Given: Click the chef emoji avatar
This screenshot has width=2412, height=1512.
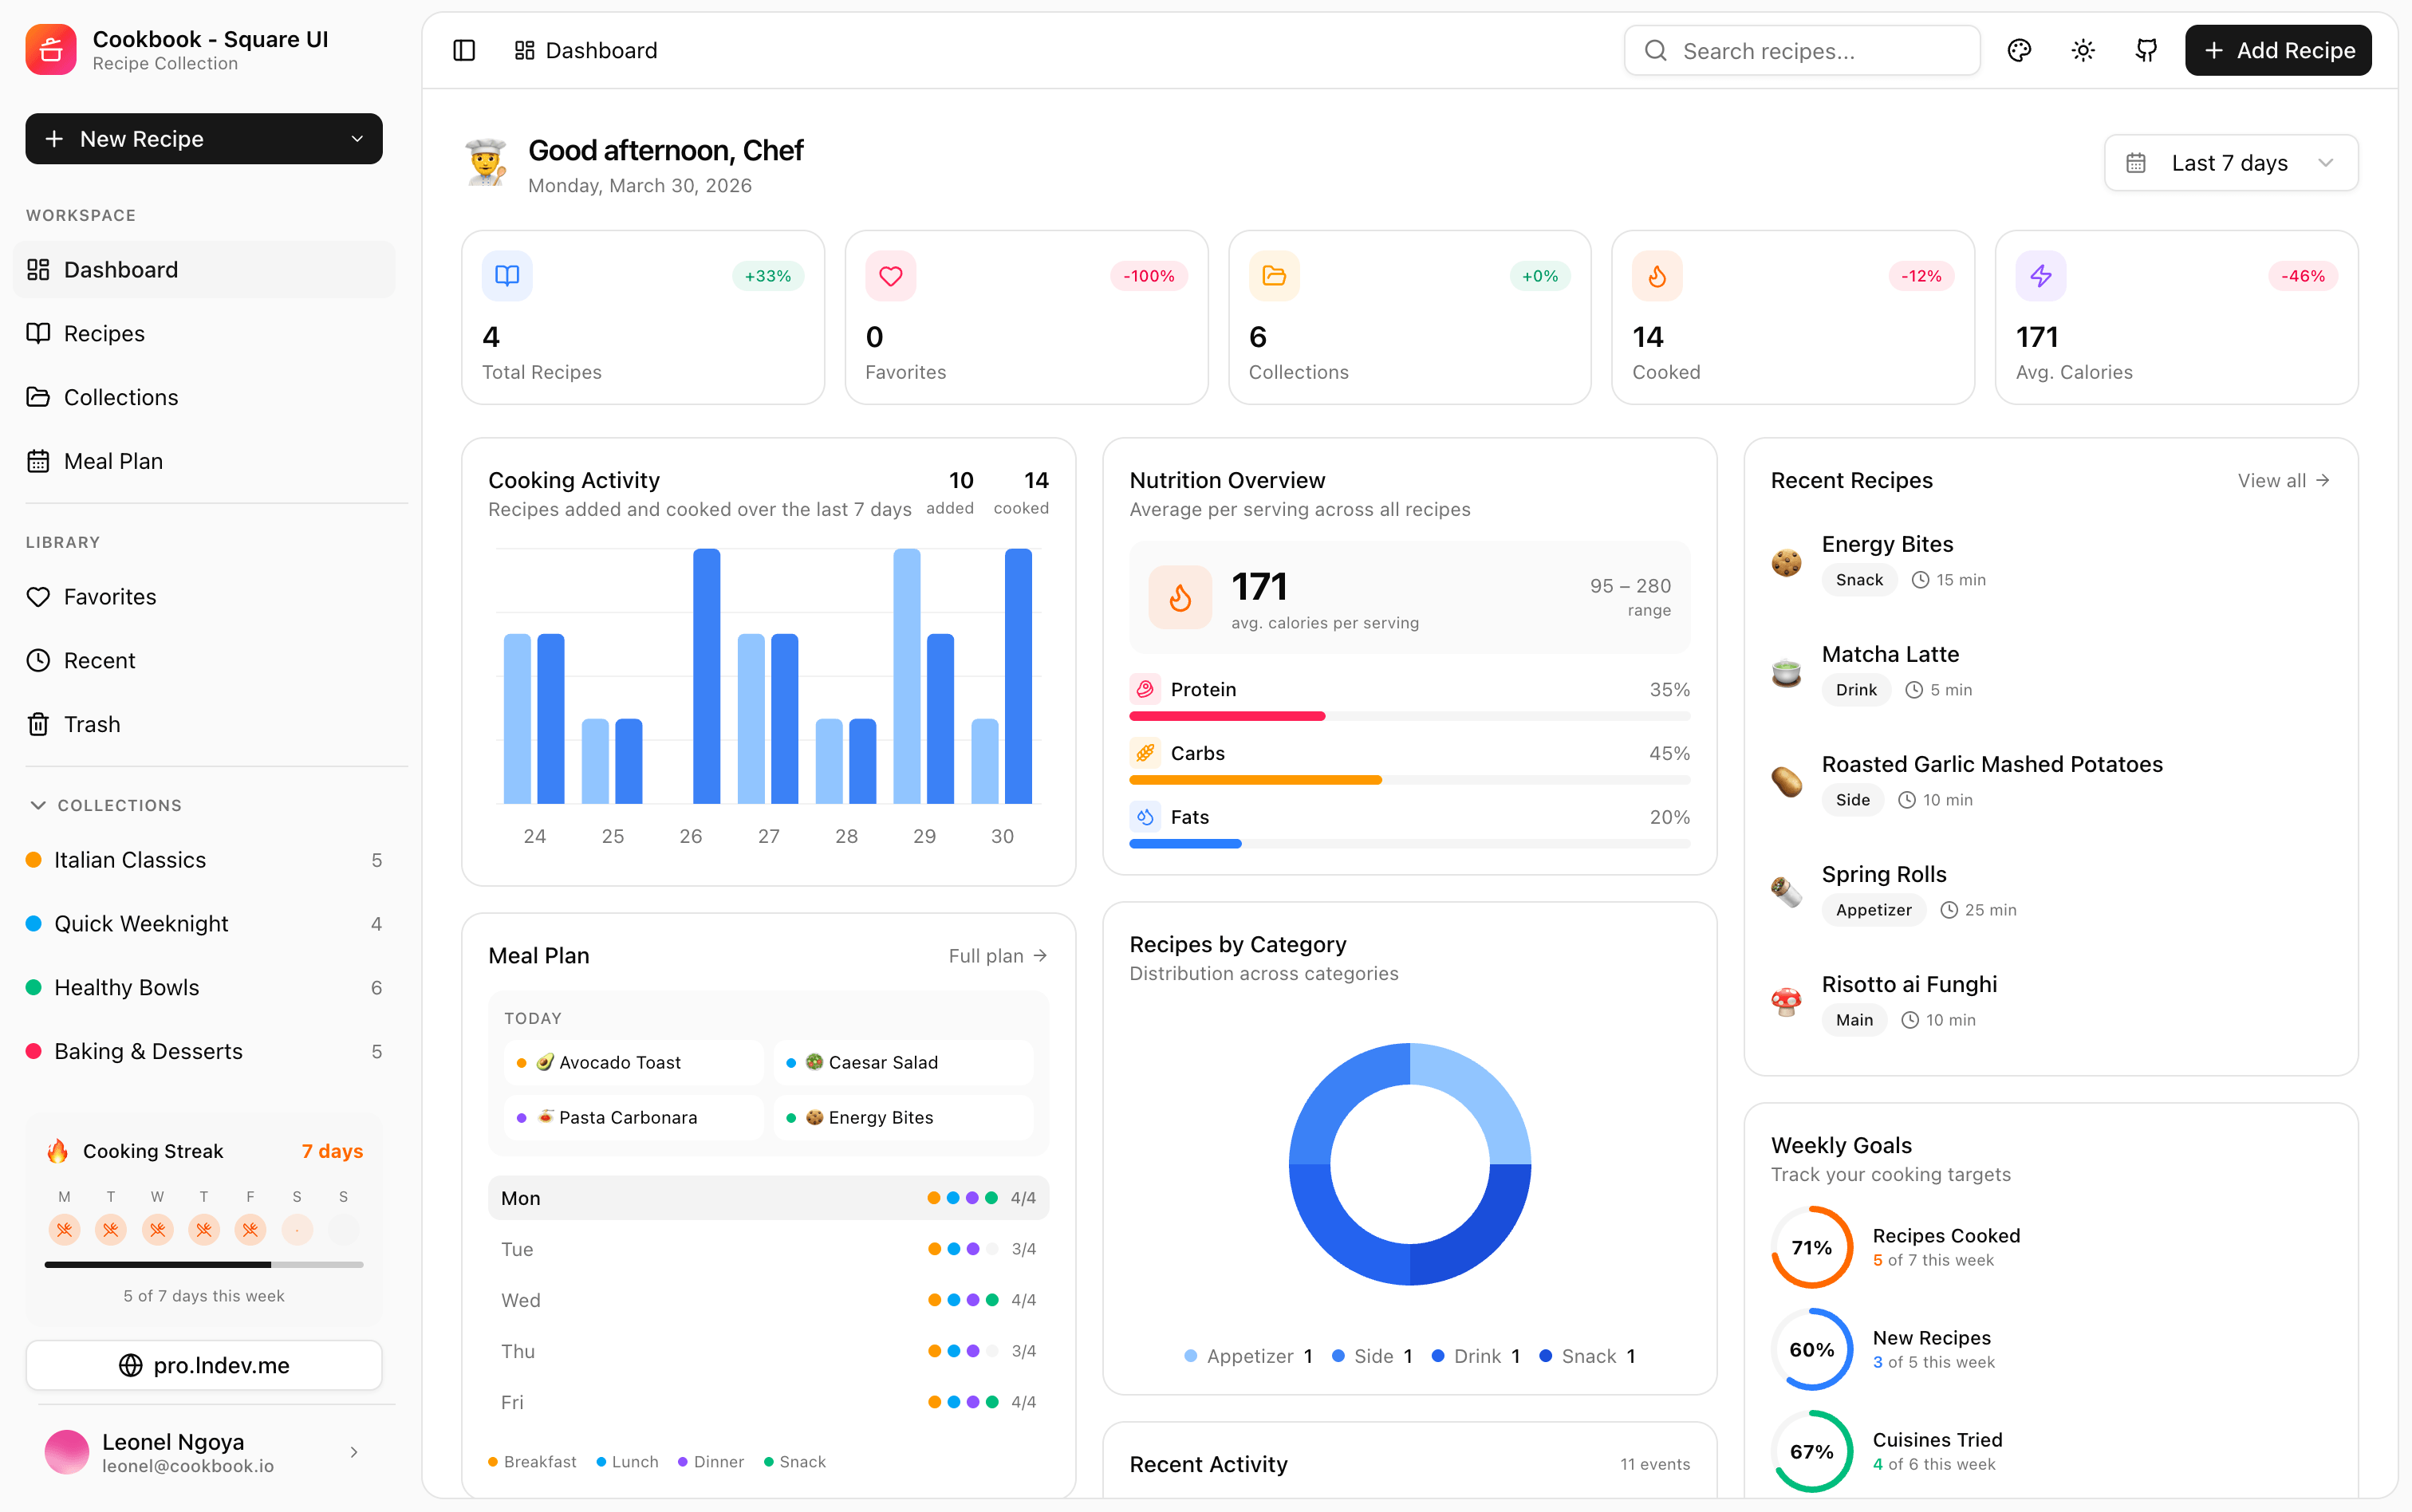Looking at the screenshot, I should tap(486, 163).
